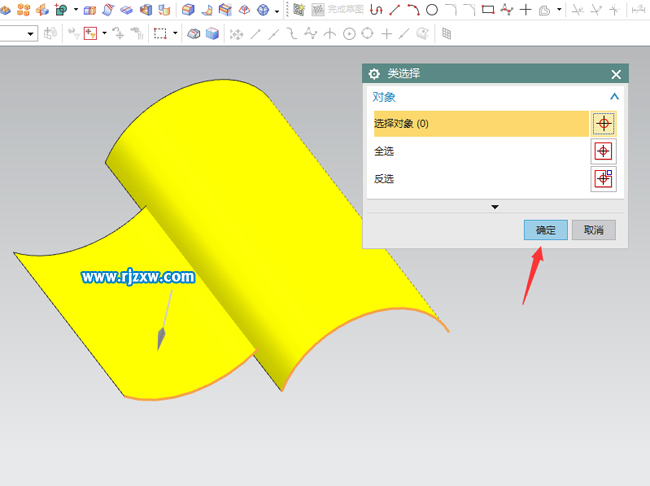Close the 类选择 dialog
The image size is (650, 486).
coord(616,74)
